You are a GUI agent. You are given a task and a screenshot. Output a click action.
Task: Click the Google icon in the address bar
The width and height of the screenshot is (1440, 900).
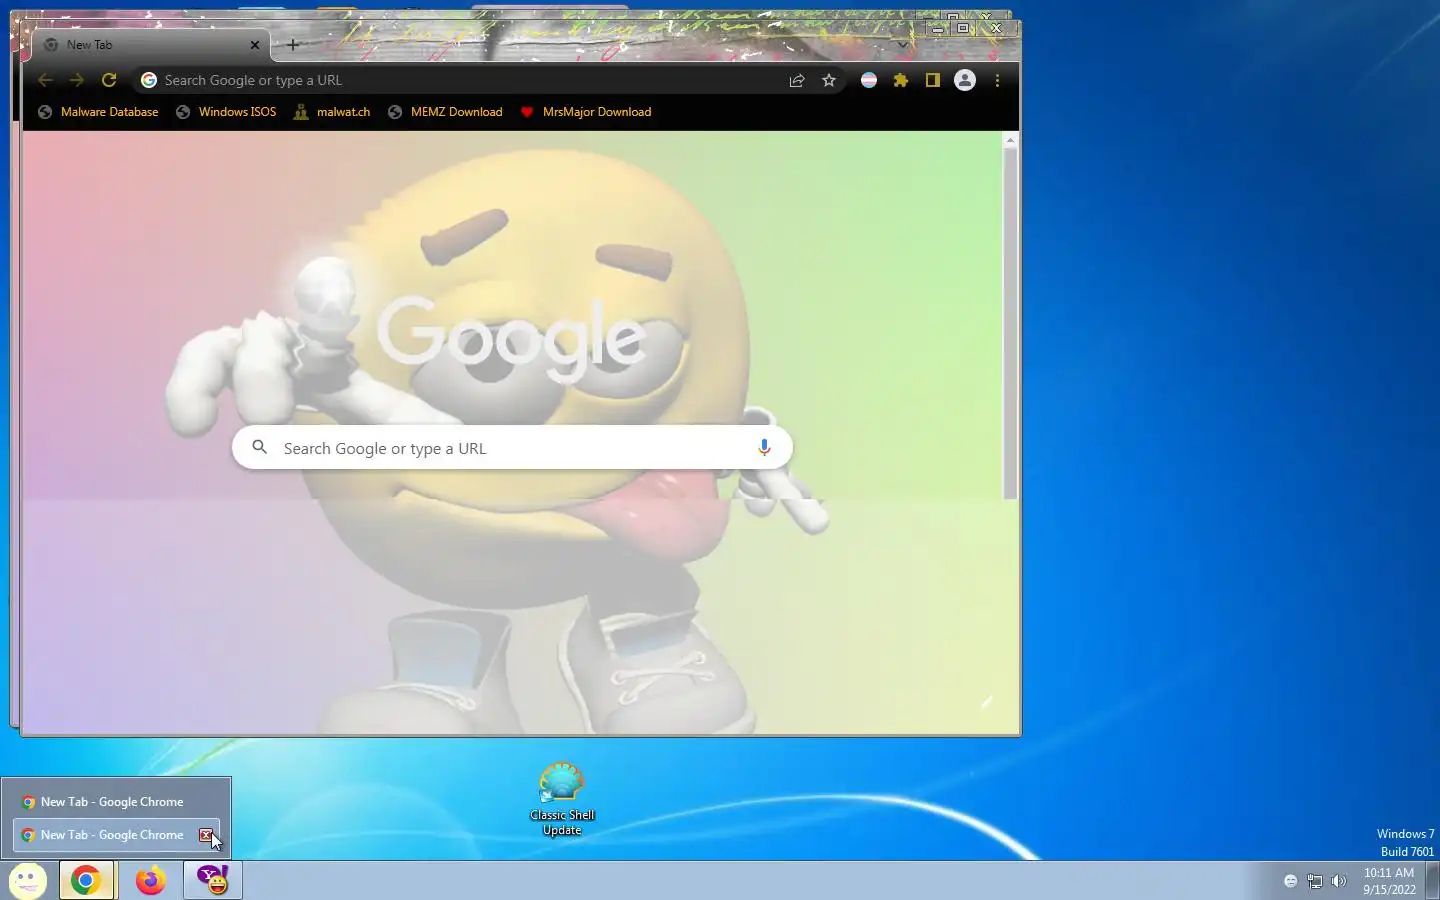coord(149,80)
